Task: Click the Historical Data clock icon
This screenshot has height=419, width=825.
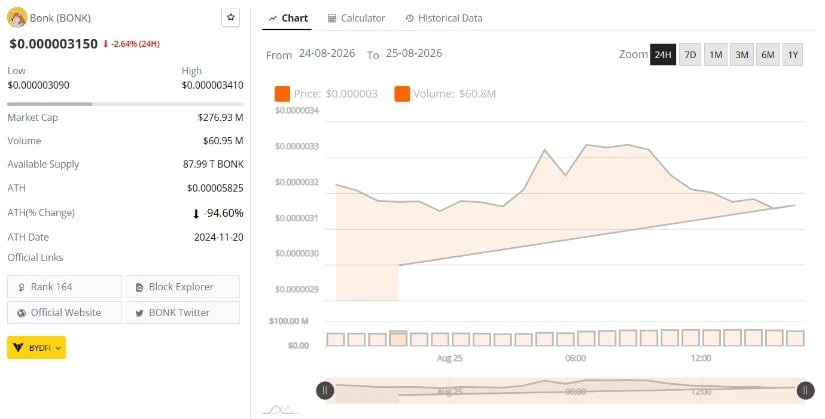Action: tap(409, 18)
